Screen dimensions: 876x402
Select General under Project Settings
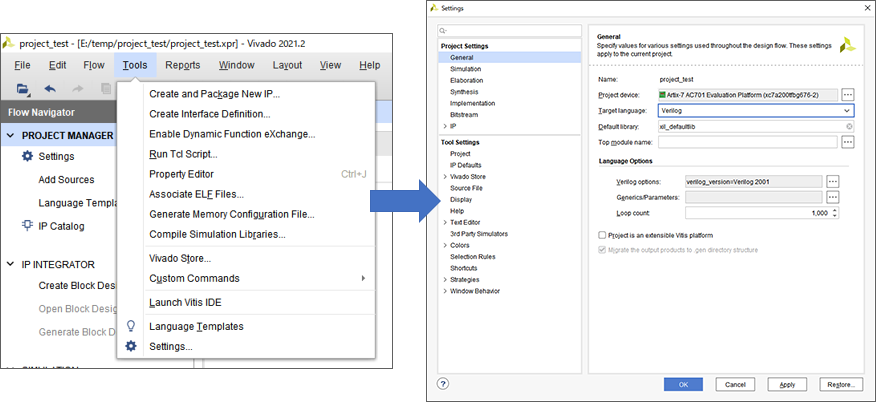click(510, 58)
